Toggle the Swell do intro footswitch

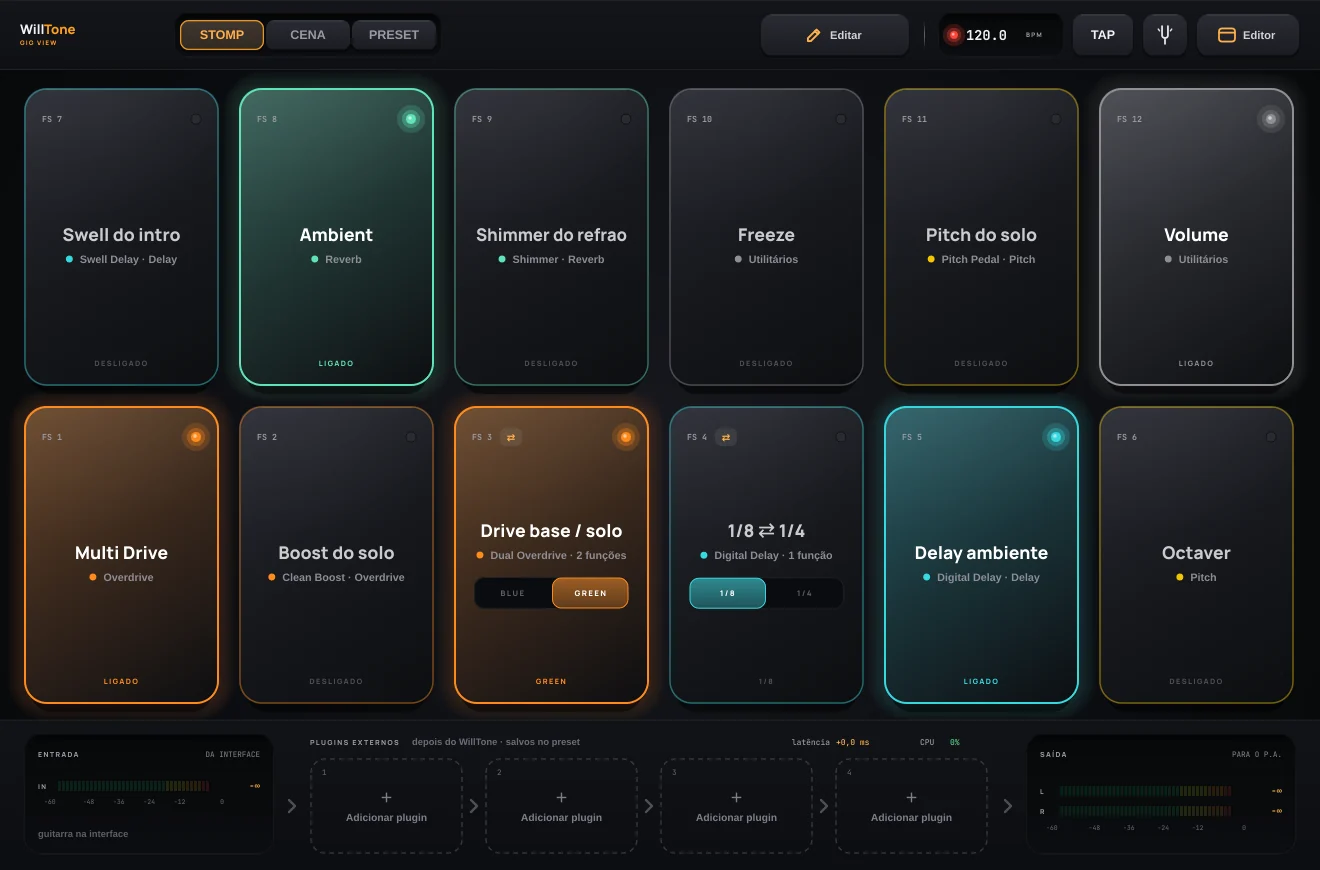click(121, 237)
